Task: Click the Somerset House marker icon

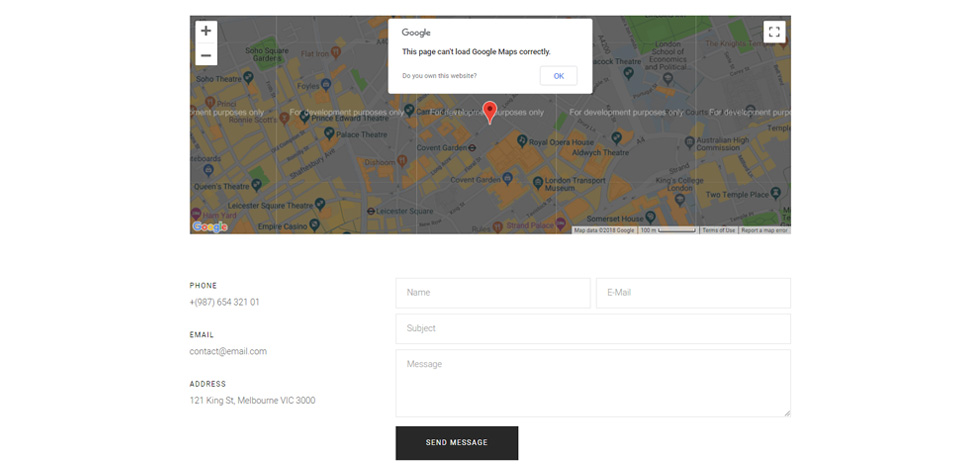Action: [x=650, y=217]
